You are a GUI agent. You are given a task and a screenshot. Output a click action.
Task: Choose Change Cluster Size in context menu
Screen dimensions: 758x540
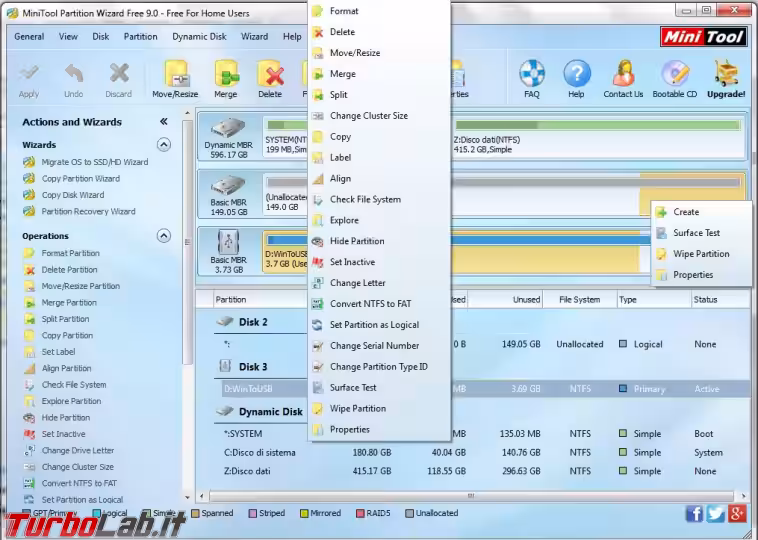pos(379,116)
